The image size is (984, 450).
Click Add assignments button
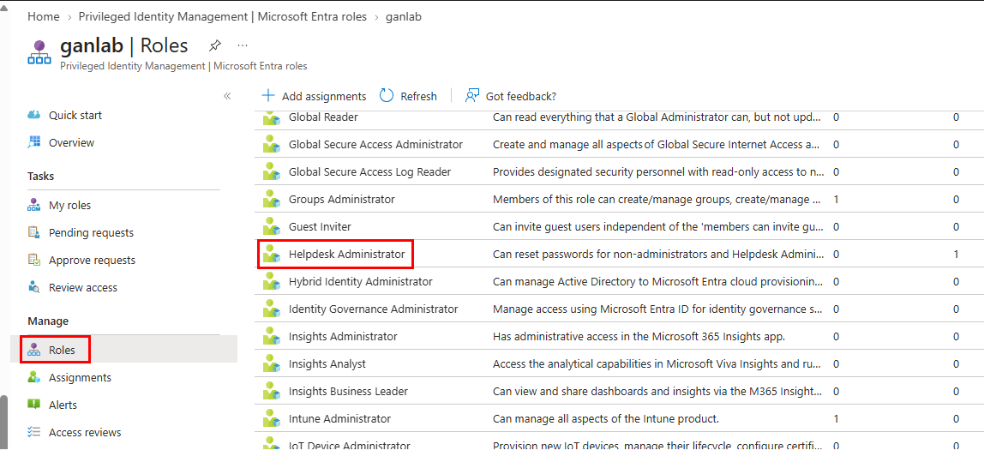click(314, 96)
